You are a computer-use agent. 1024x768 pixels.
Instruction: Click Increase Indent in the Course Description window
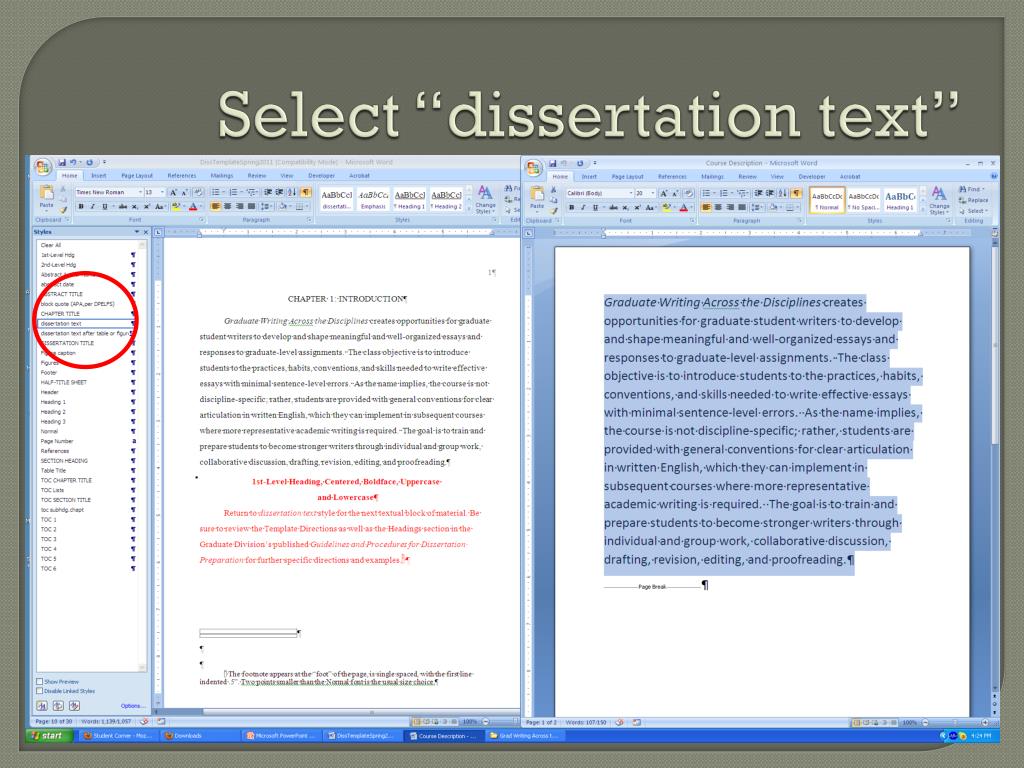pos(770,193)
